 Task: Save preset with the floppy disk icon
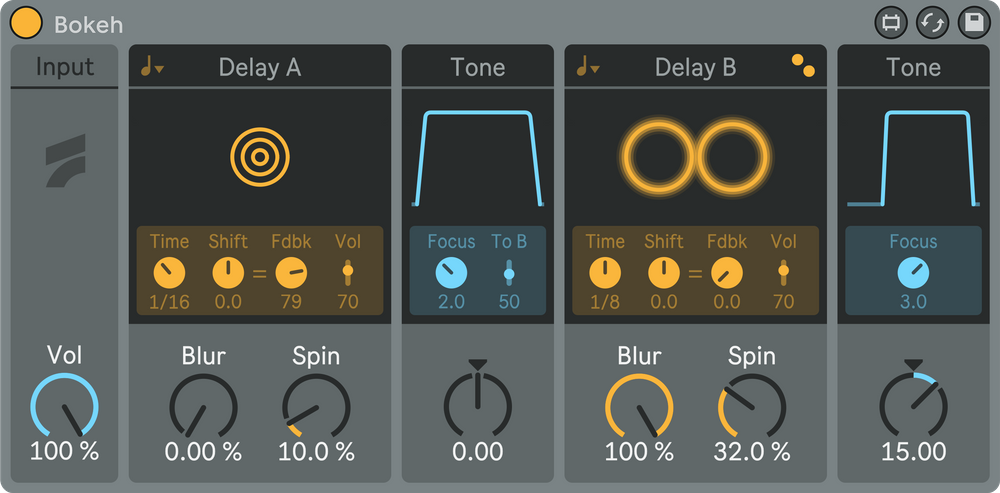(974, 23)
